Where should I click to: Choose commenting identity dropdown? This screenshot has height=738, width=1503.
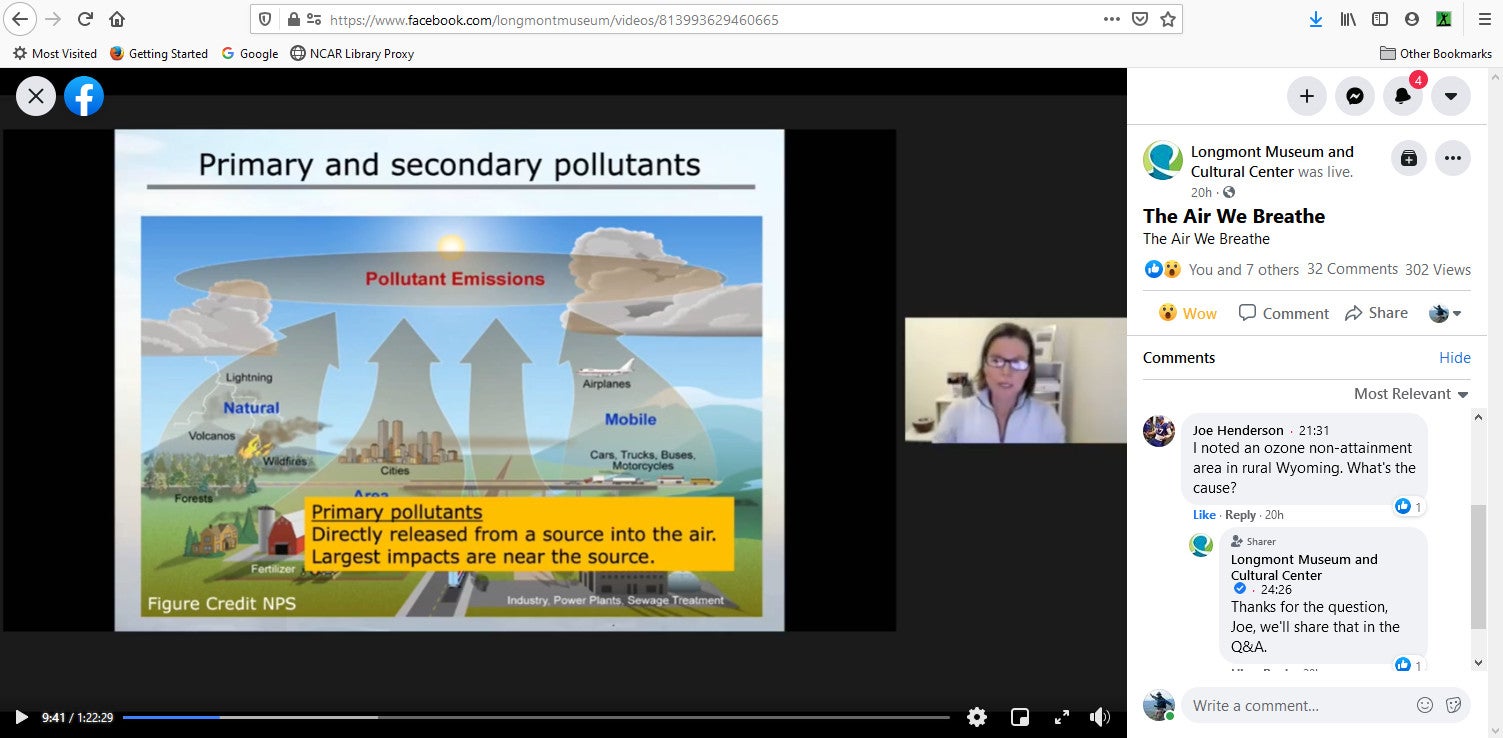[1445, 313]
